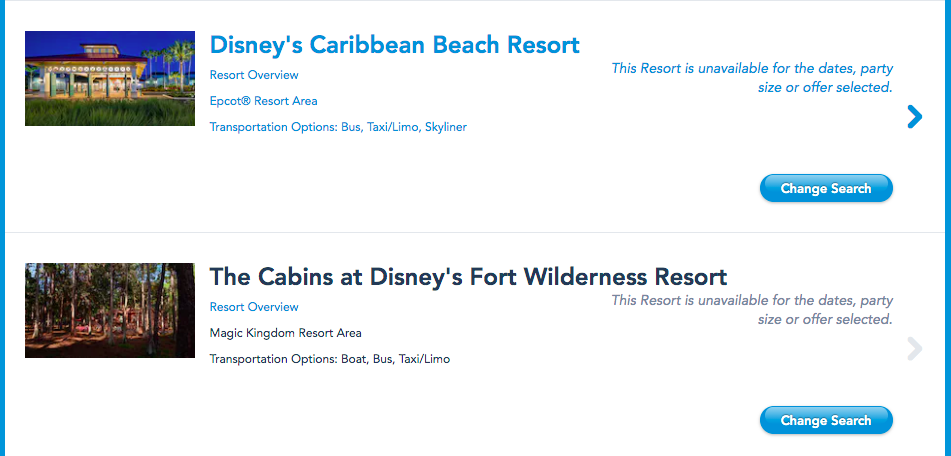Click the horizontal divider between the two resorts
This screenshot has width=951, height=456.
pos(475,232)
